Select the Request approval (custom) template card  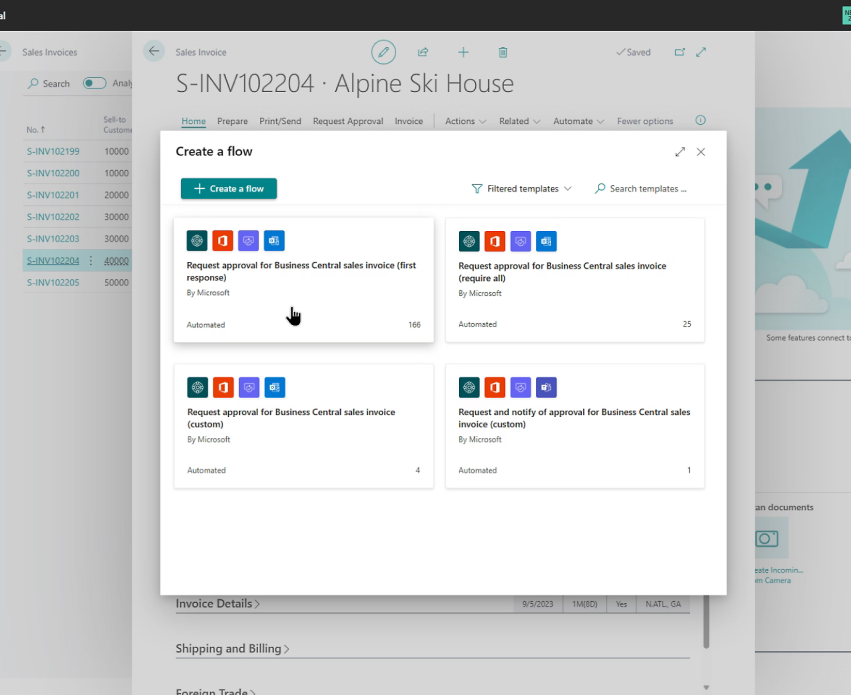[303, 426]
